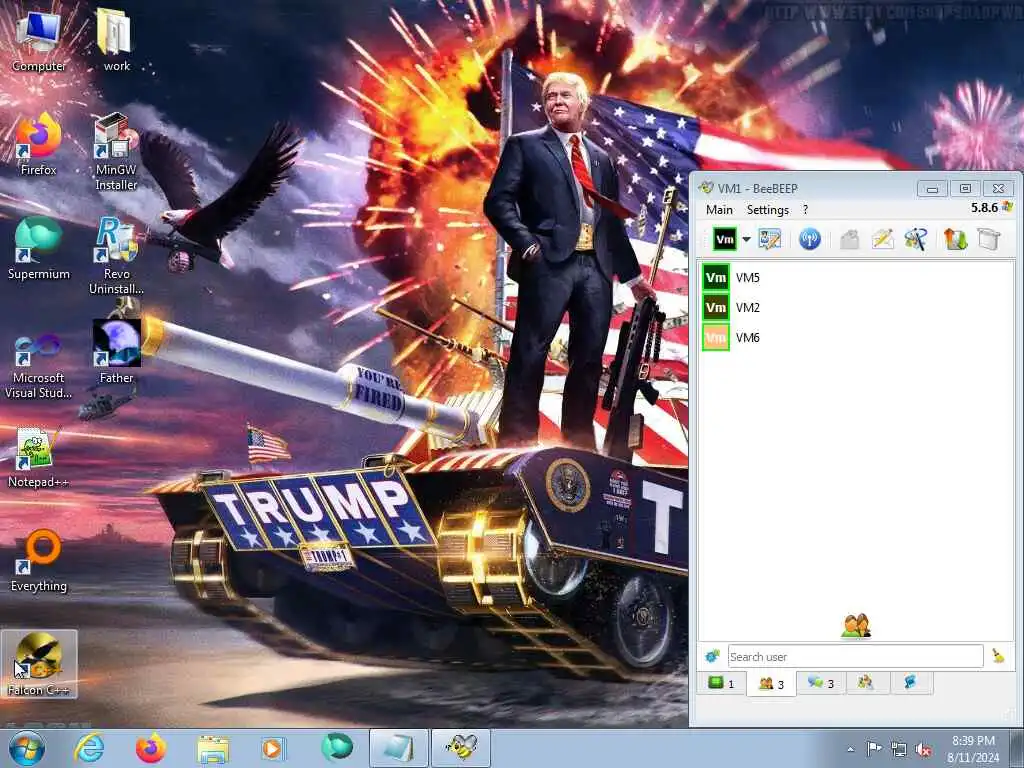Open Windows Media Player from the taskbar

(x=272, y=748)
